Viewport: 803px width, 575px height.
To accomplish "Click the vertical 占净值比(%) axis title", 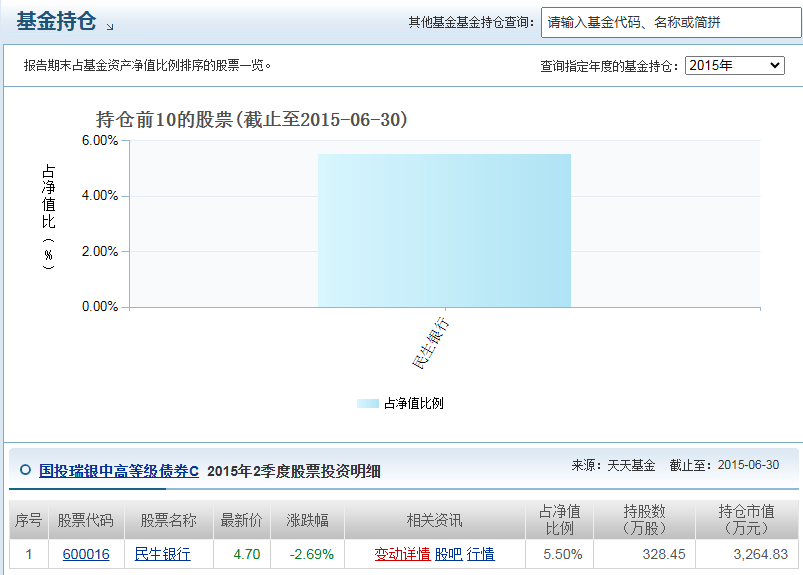I will (49, 217).
